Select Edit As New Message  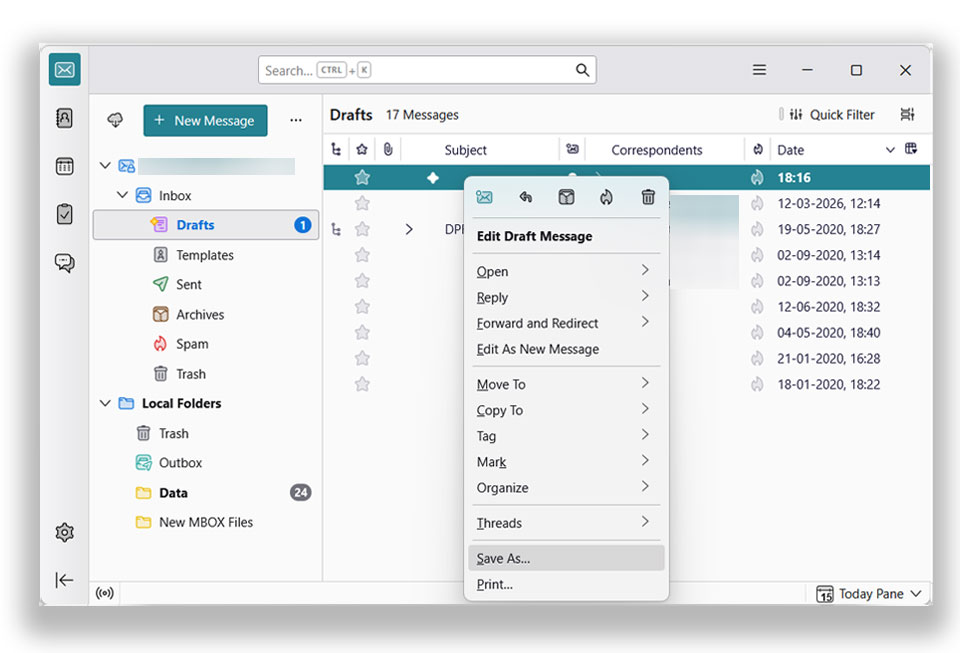(x=566, y=349)
